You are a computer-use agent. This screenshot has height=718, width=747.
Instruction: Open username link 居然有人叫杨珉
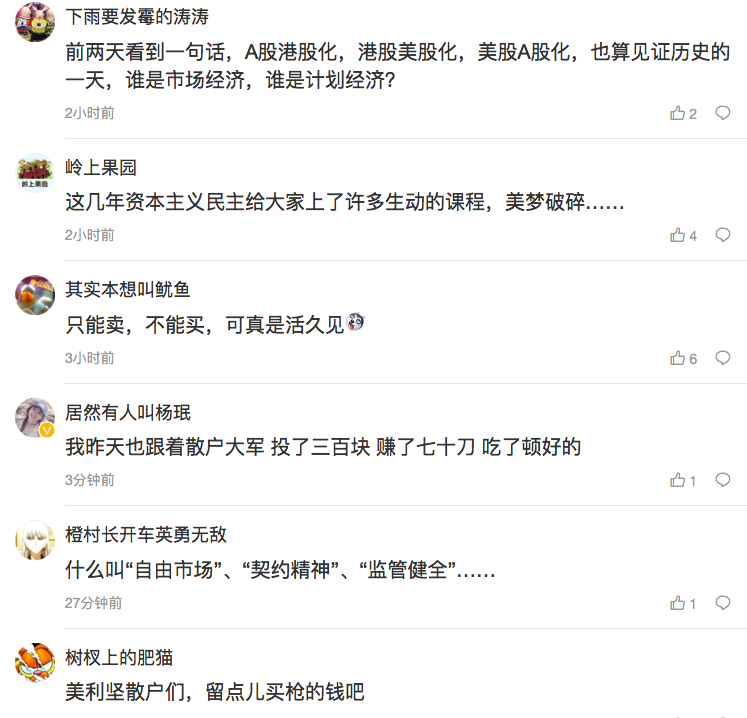pyautogui.click(x=128, y=413)
